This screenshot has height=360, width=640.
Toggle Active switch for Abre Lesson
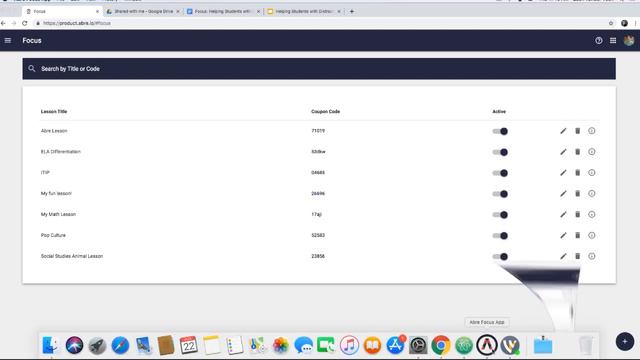[x=500, y=131]
